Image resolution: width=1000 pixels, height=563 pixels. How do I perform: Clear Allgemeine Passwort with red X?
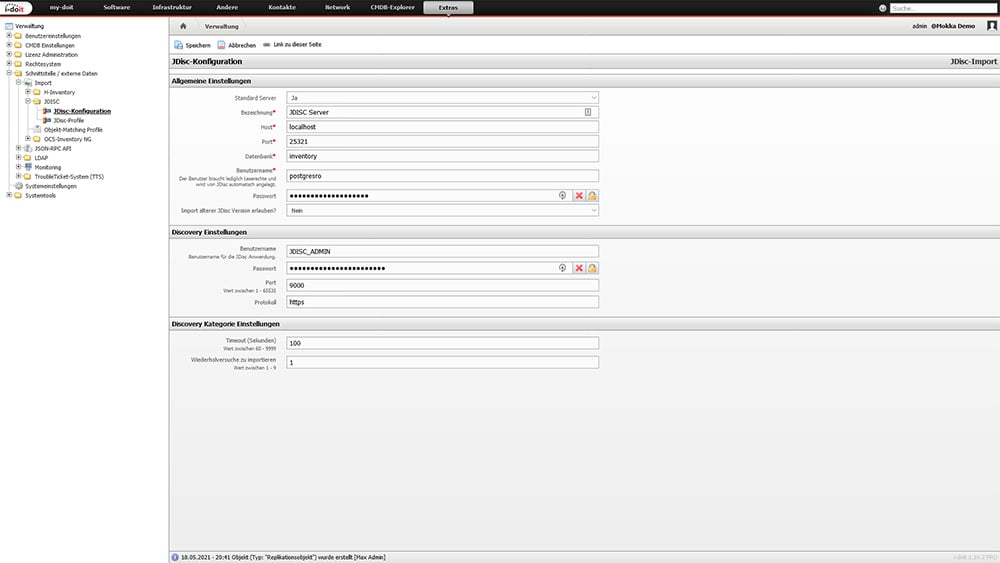pos(579,196)
